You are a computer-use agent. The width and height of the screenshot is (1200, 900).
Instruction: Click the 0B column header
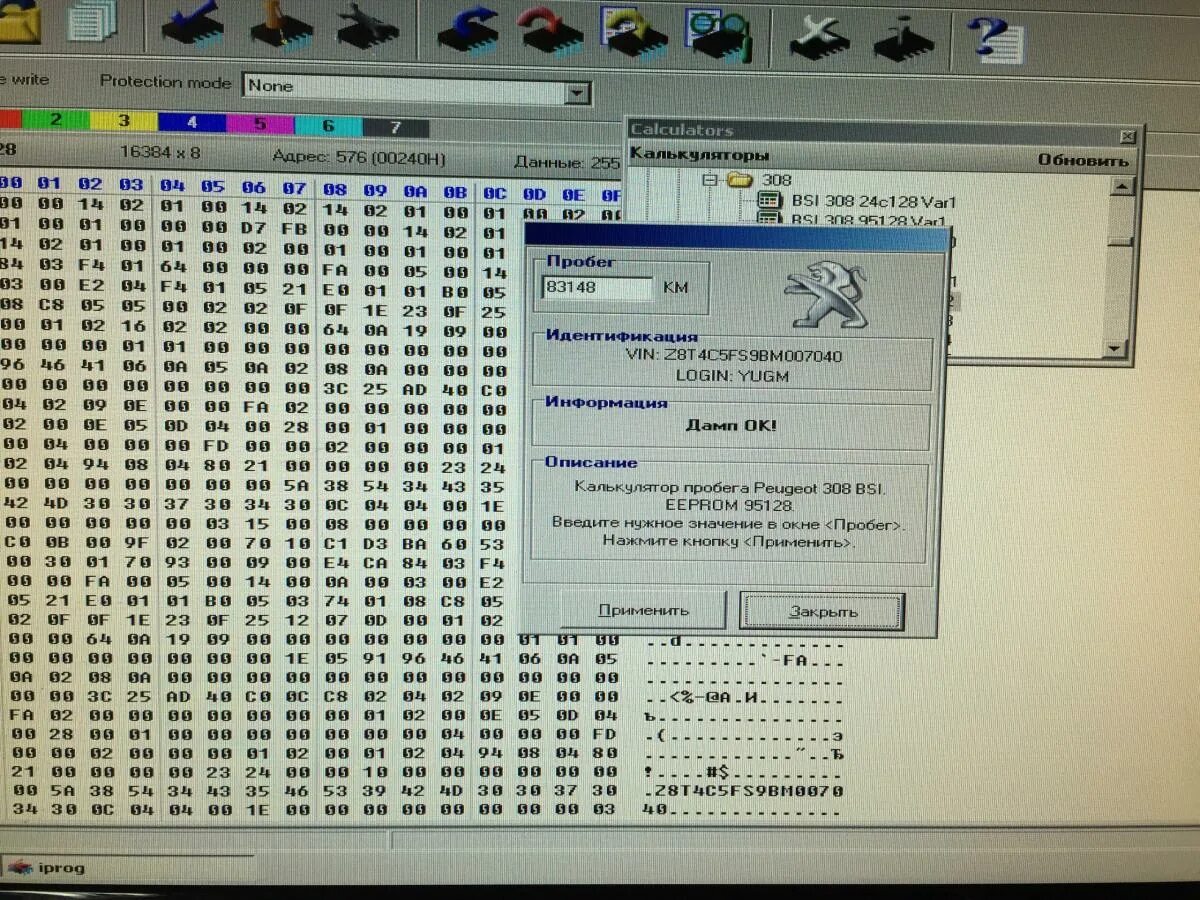click(x=455, y=191)
